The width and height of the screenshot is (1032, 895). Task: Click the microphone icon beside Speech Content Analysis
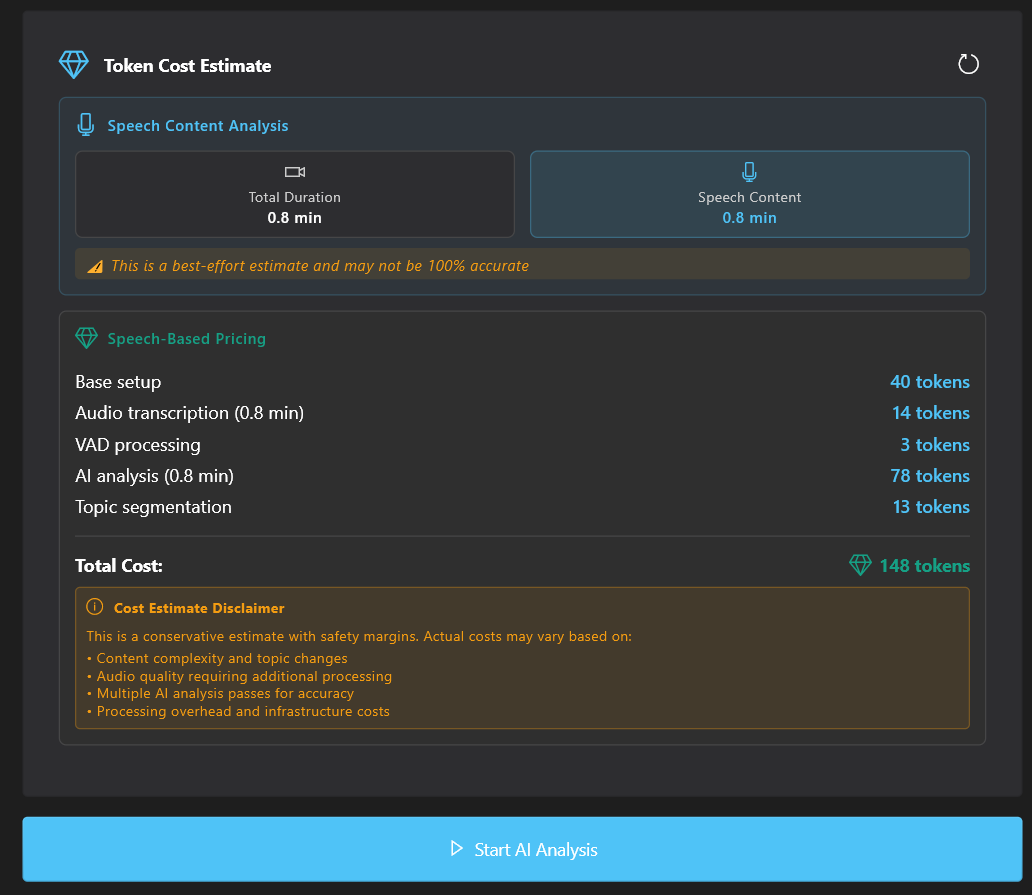86,125
